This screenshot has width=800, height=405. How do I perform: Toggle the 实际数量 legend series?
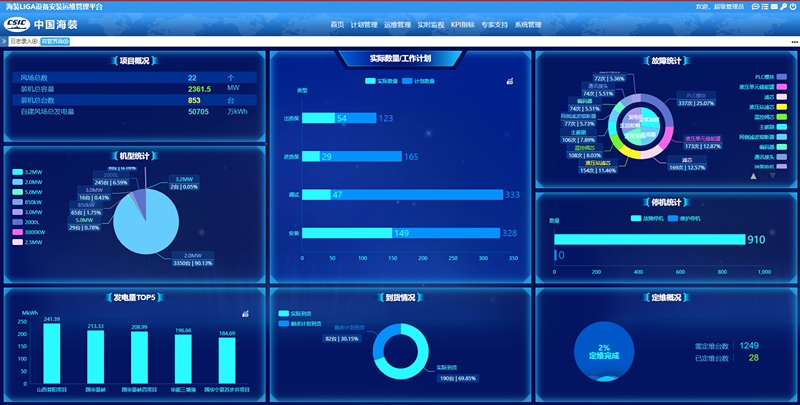pyautogui.click(x=381, y=81)
